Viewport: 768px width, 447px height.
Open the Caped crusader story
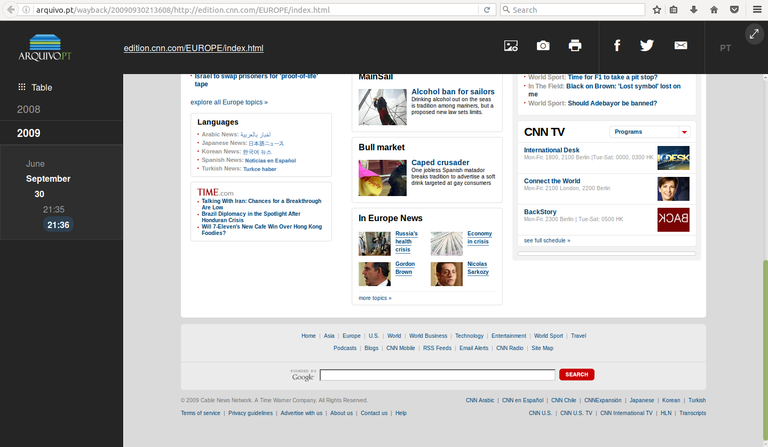(440, 162)
